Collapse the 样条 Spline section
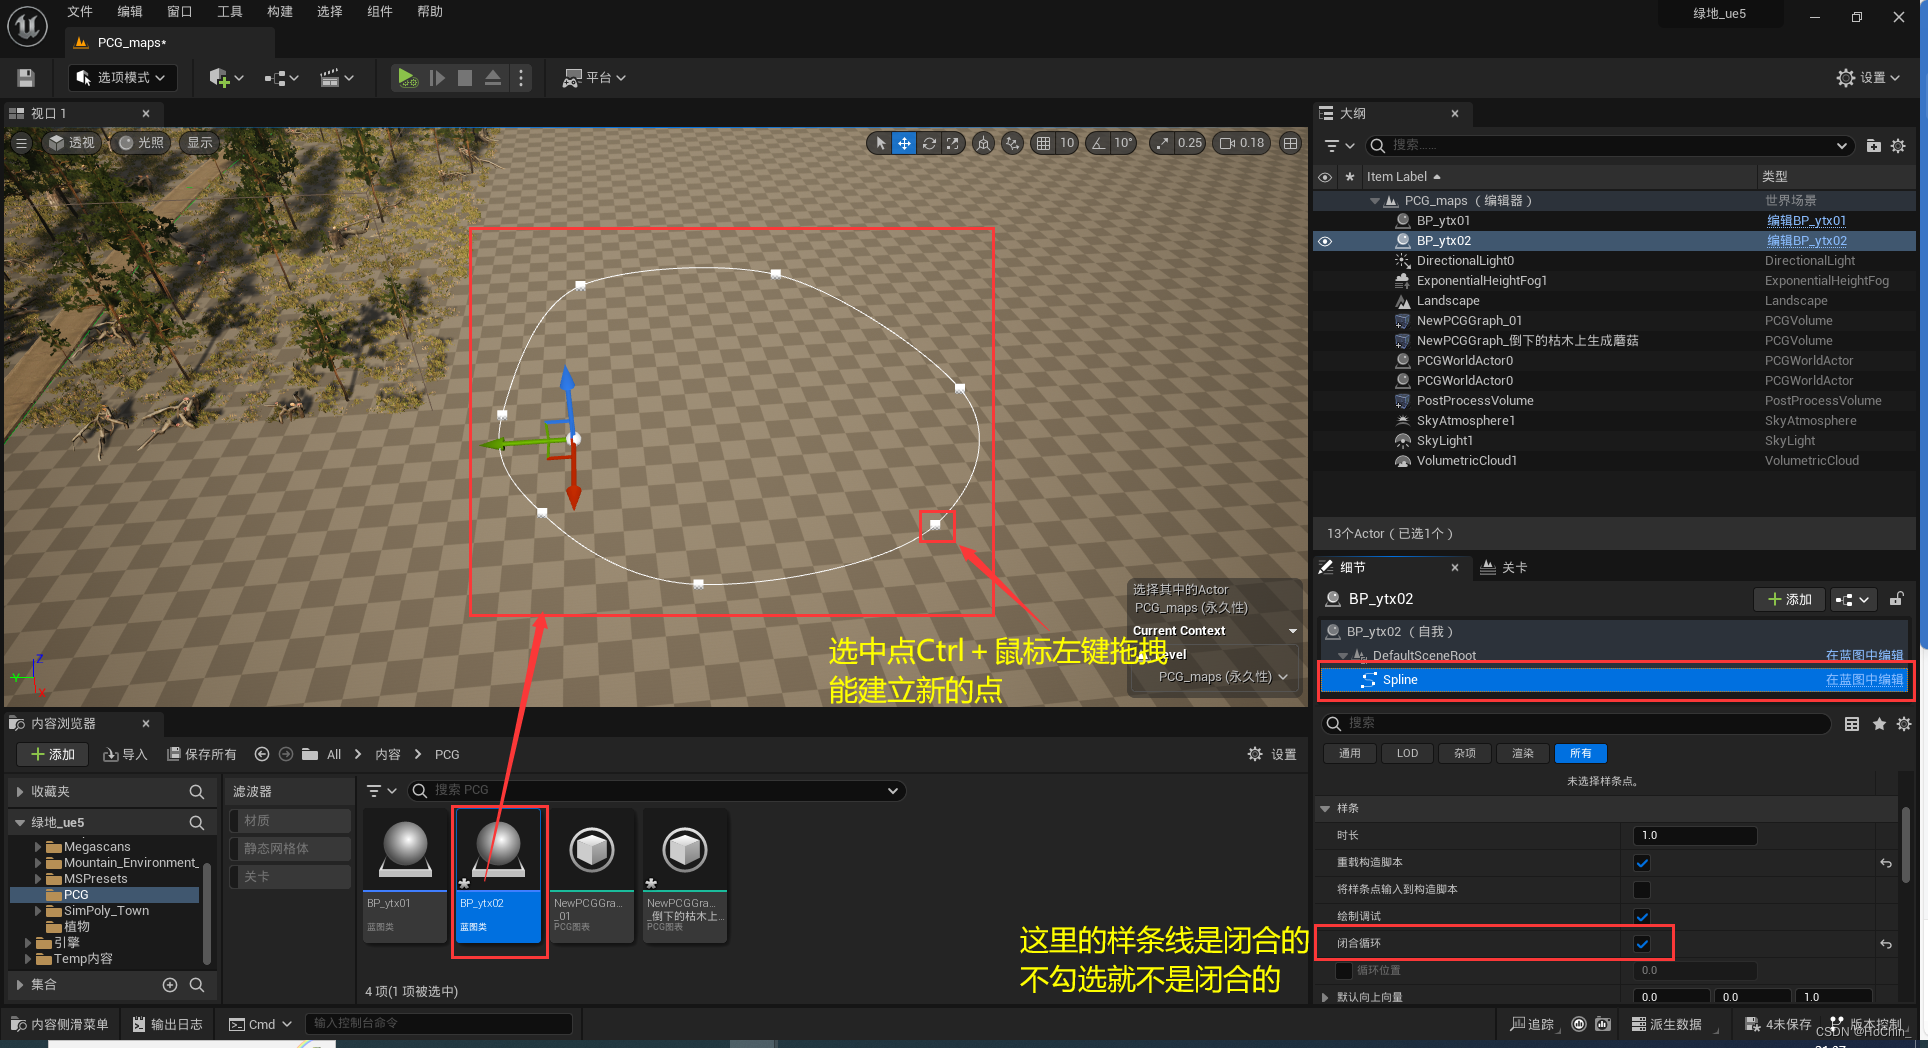 [1325, 809]
